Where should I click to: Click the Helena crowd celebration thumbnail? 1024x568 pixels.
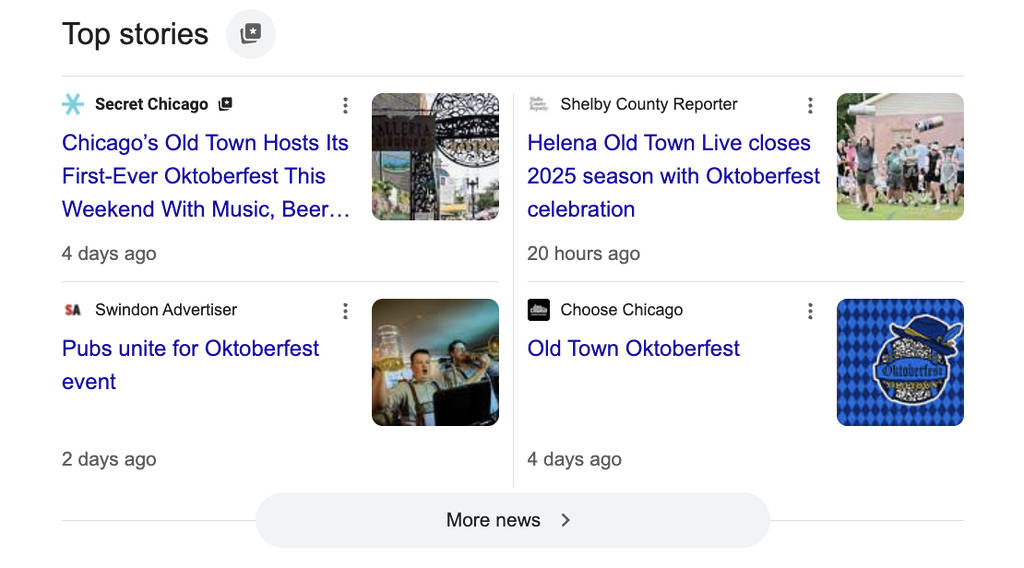[x=900, y=157]
